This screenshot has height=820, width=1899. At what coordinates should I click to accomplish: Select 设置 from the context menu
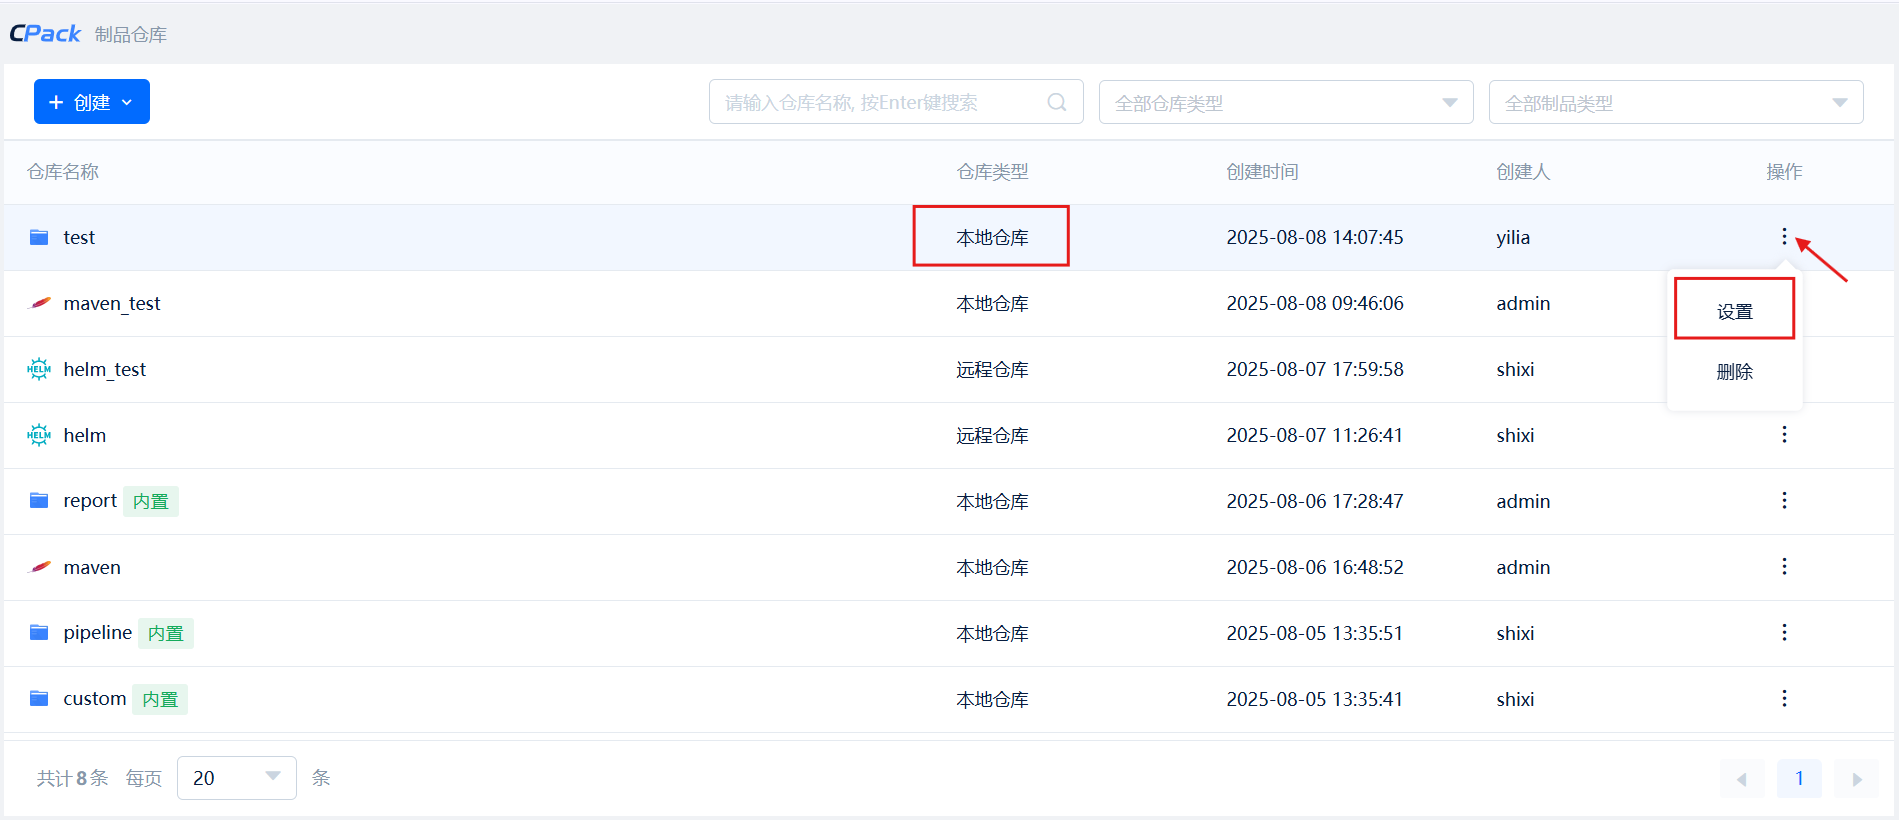1734,311
